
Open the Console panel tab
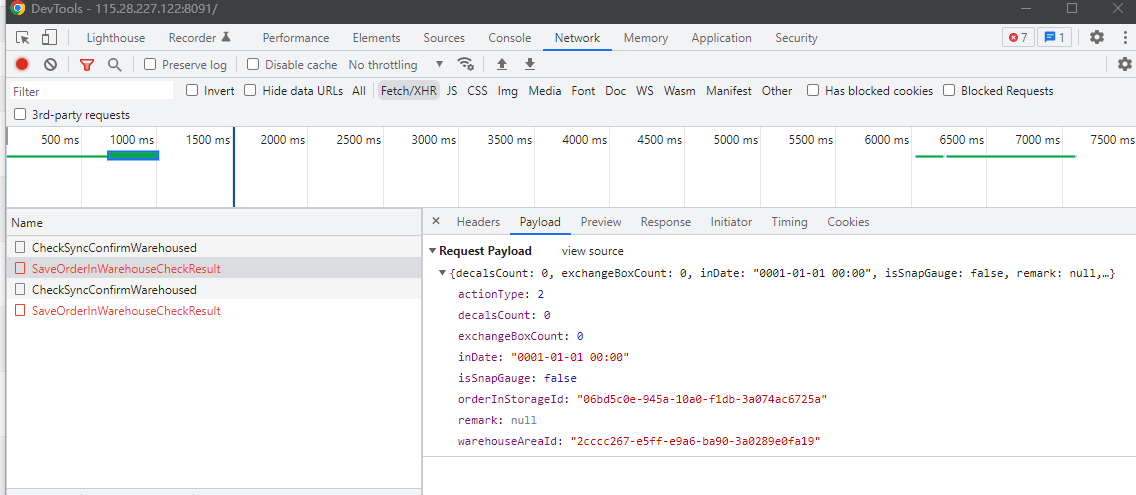pyautogui.click(x=509, y=38)
